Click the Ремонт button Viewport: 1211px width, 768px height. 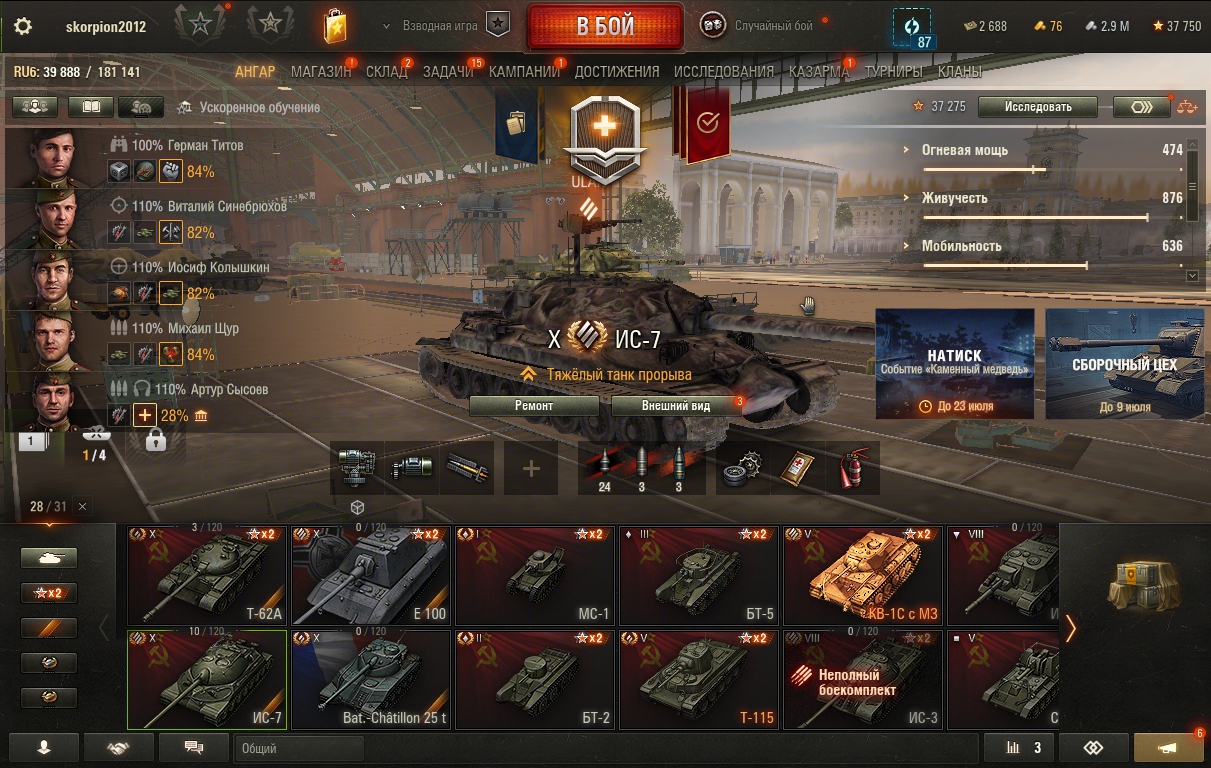(x=534, y=406)
